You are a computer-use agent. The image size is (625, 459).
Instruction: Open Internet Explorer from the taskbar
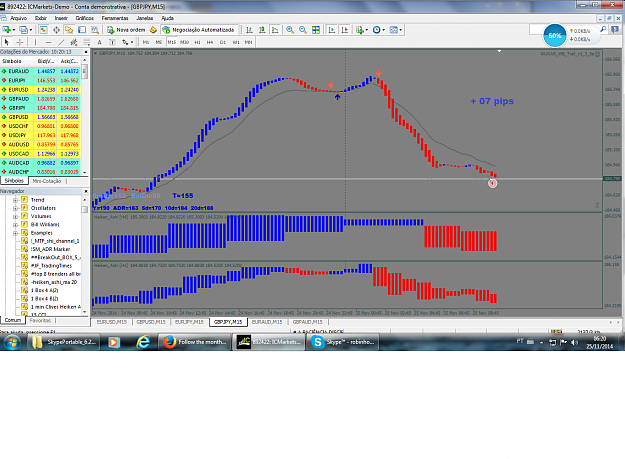pos(143,342)
